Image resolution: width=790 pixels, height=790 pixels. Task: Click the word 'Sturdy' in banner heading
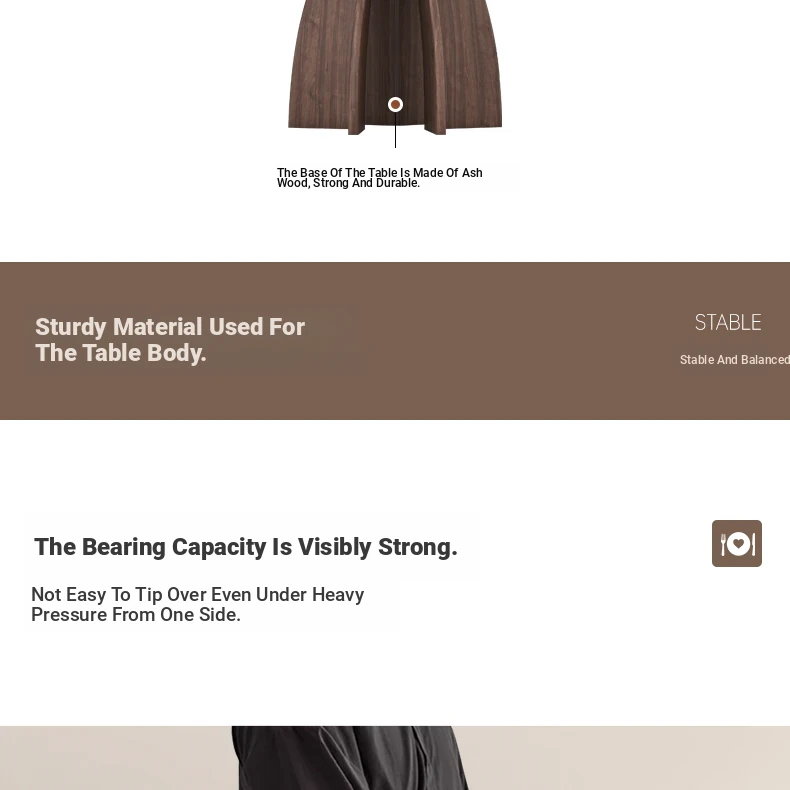(x=71, y=326)
